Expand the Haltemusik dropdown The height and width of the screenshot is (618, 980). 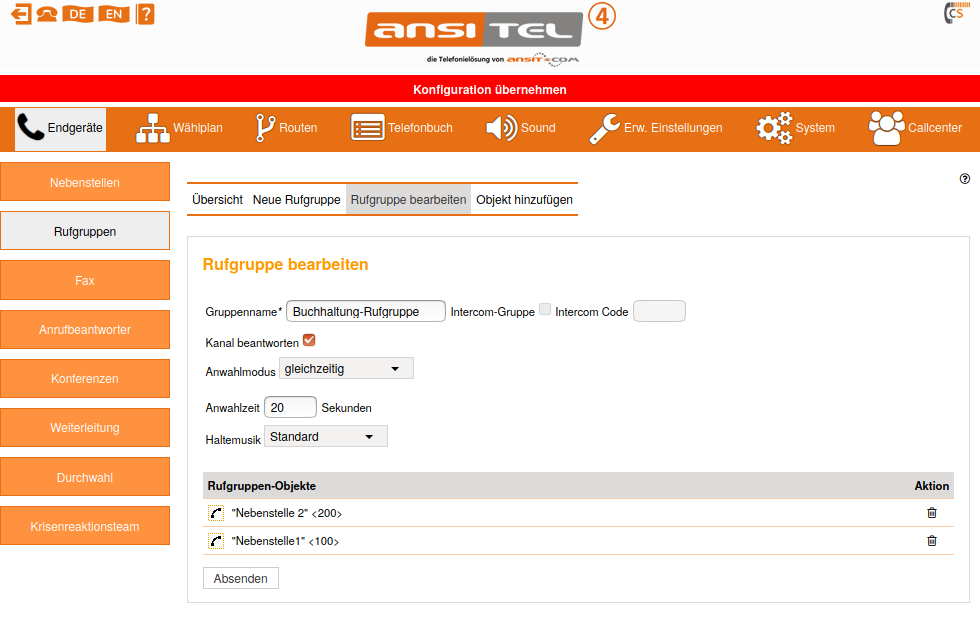tap(326, 437)
